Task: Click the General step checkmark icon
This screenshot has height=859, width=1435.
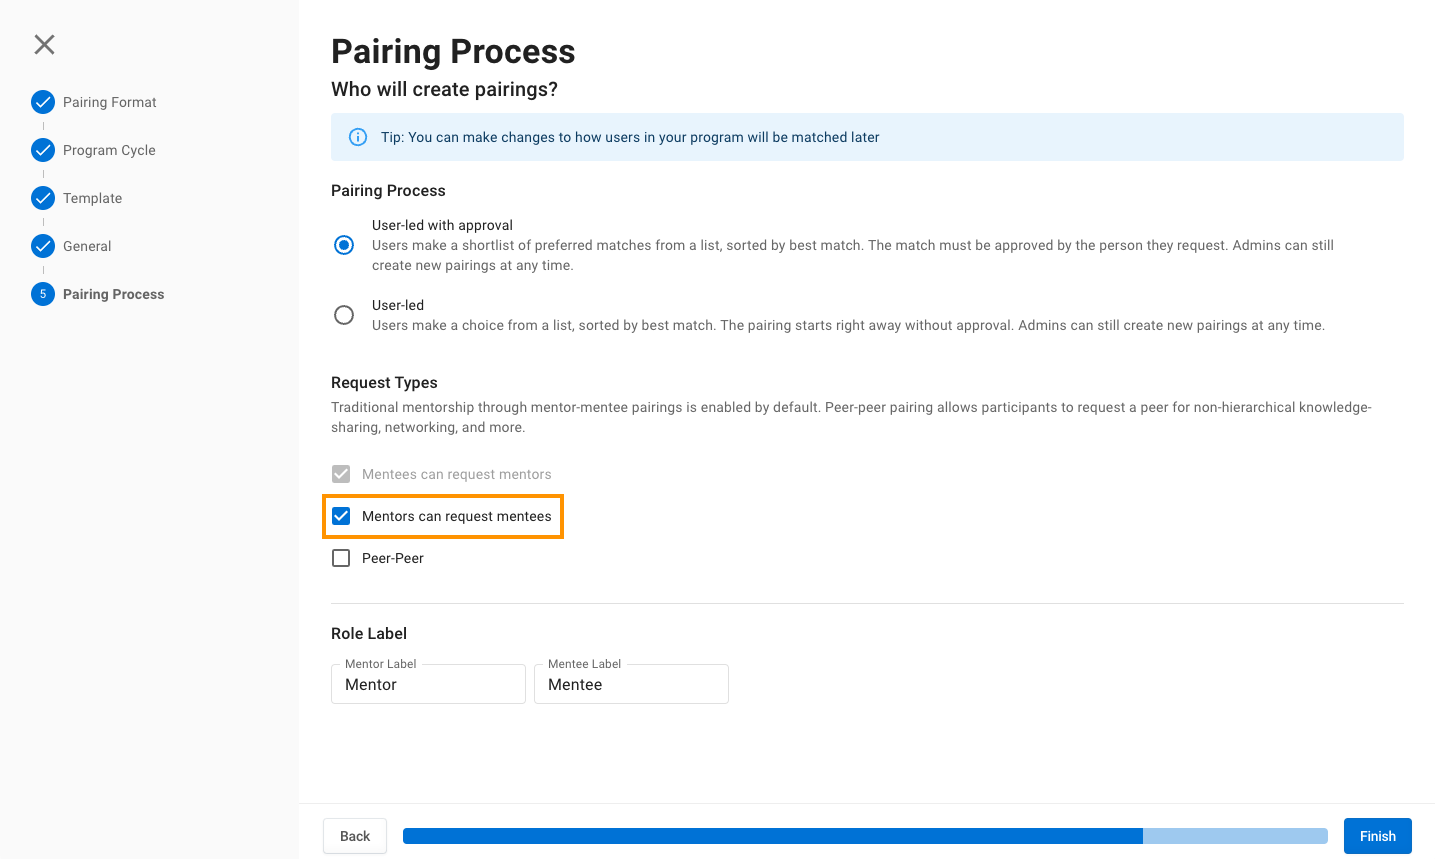Action: click(43, 246)
